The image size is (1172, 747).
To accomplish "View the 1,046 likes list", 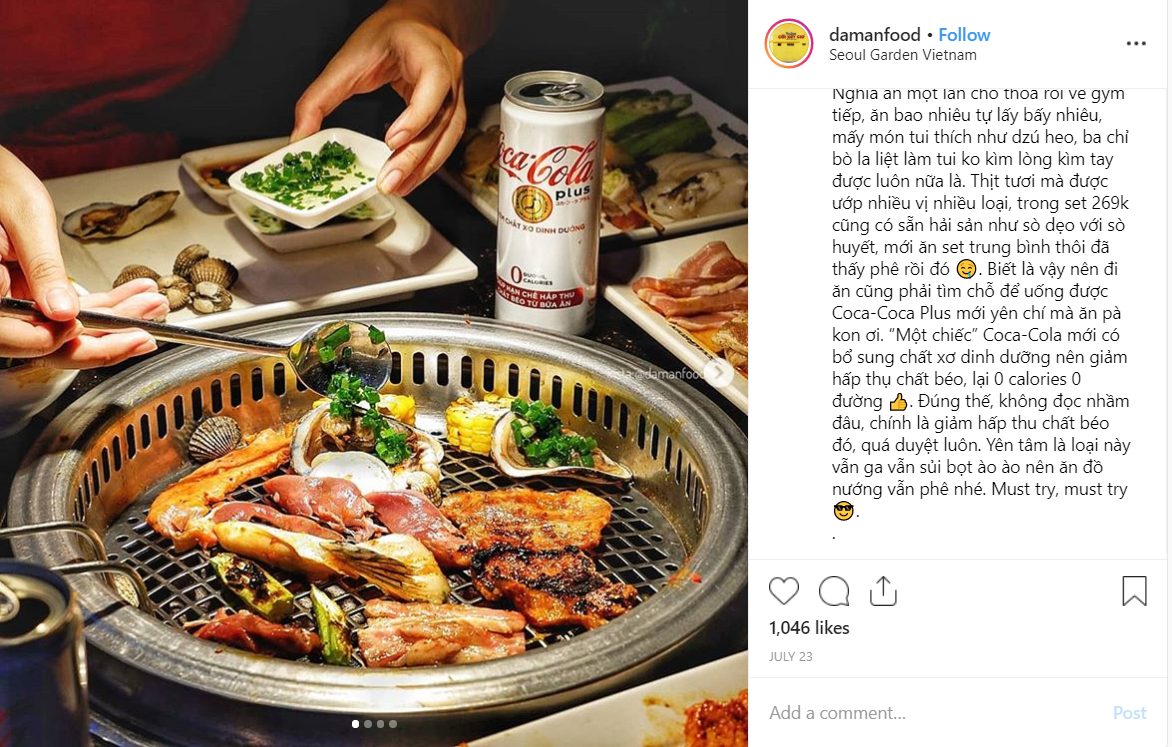I will (809, 627).
